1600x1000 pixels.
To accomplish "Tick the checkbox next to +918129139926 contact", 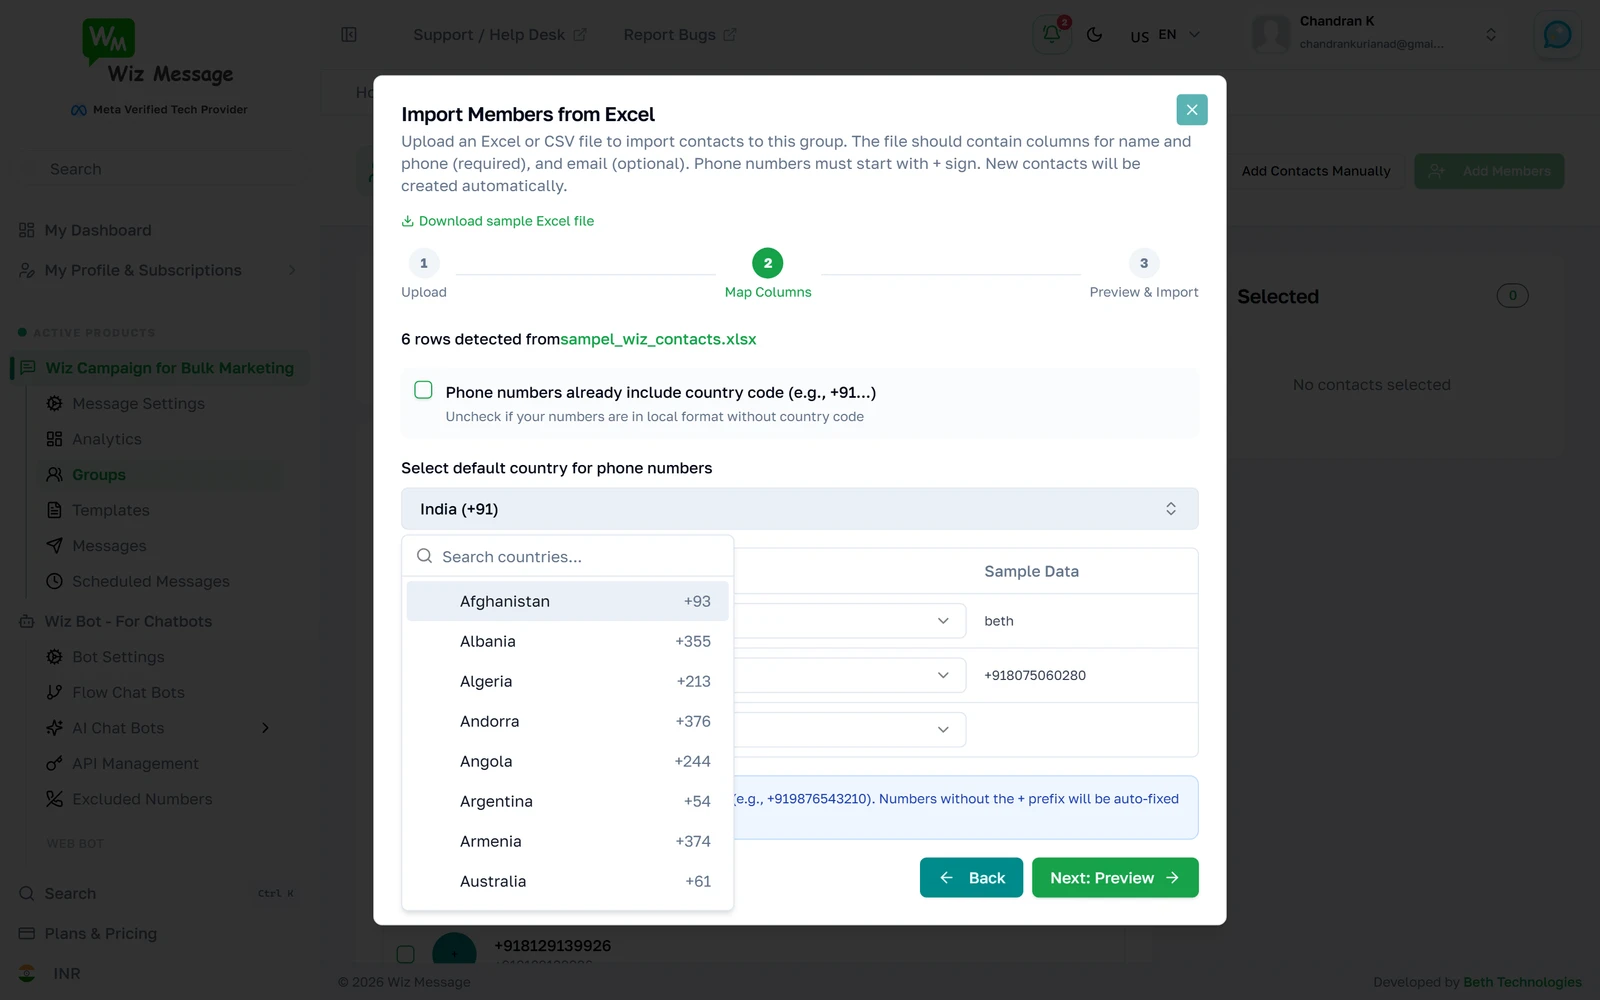I will [x=405, y=954].
